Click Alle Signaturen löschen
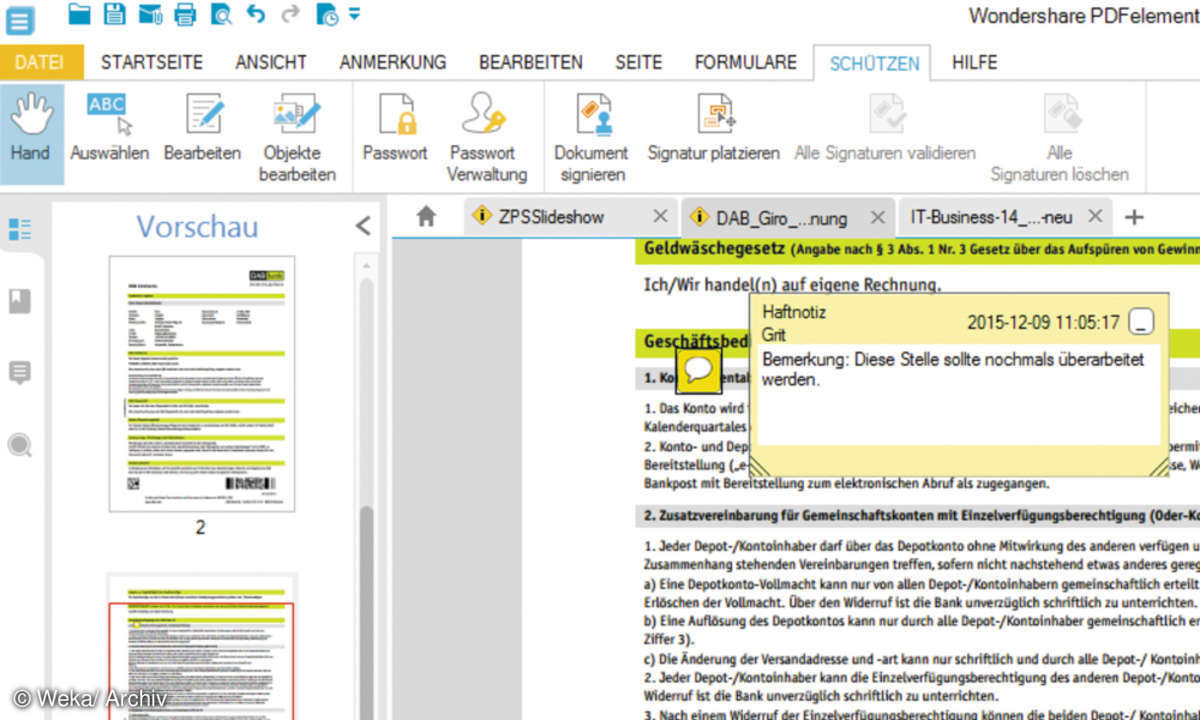1200x720 pixels. point(1060,137)
